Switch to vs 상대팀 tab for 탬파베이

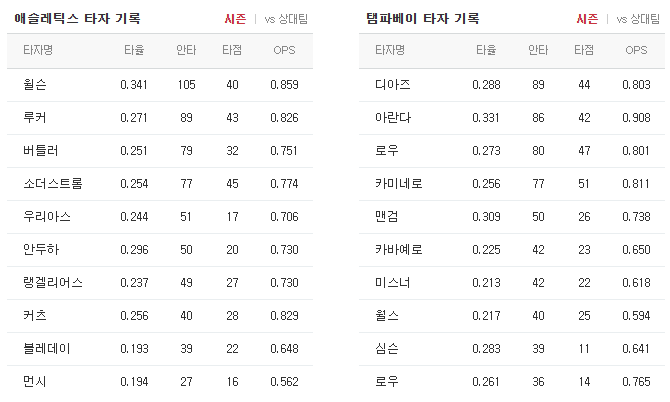point(638,19)
